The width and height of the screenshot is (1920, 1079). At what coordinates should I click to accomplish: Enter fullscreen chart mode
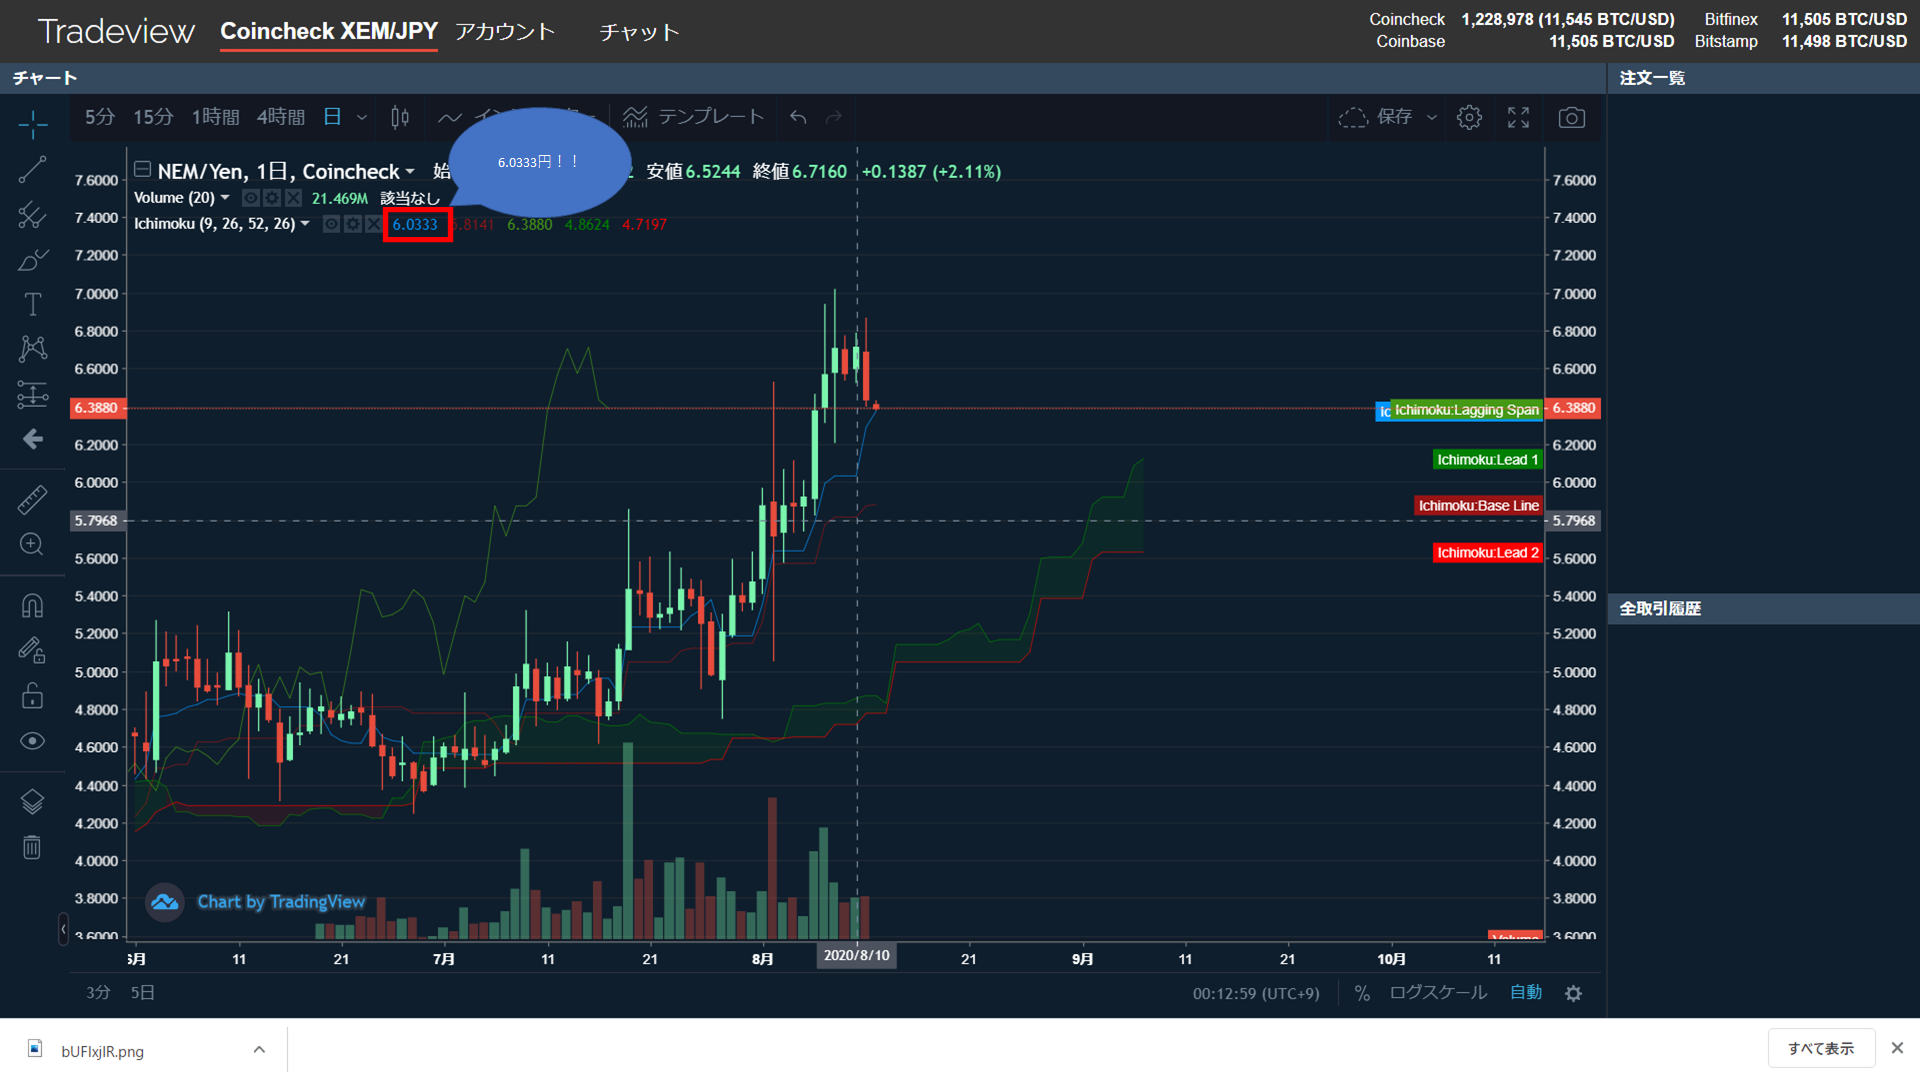[1518, 117]
